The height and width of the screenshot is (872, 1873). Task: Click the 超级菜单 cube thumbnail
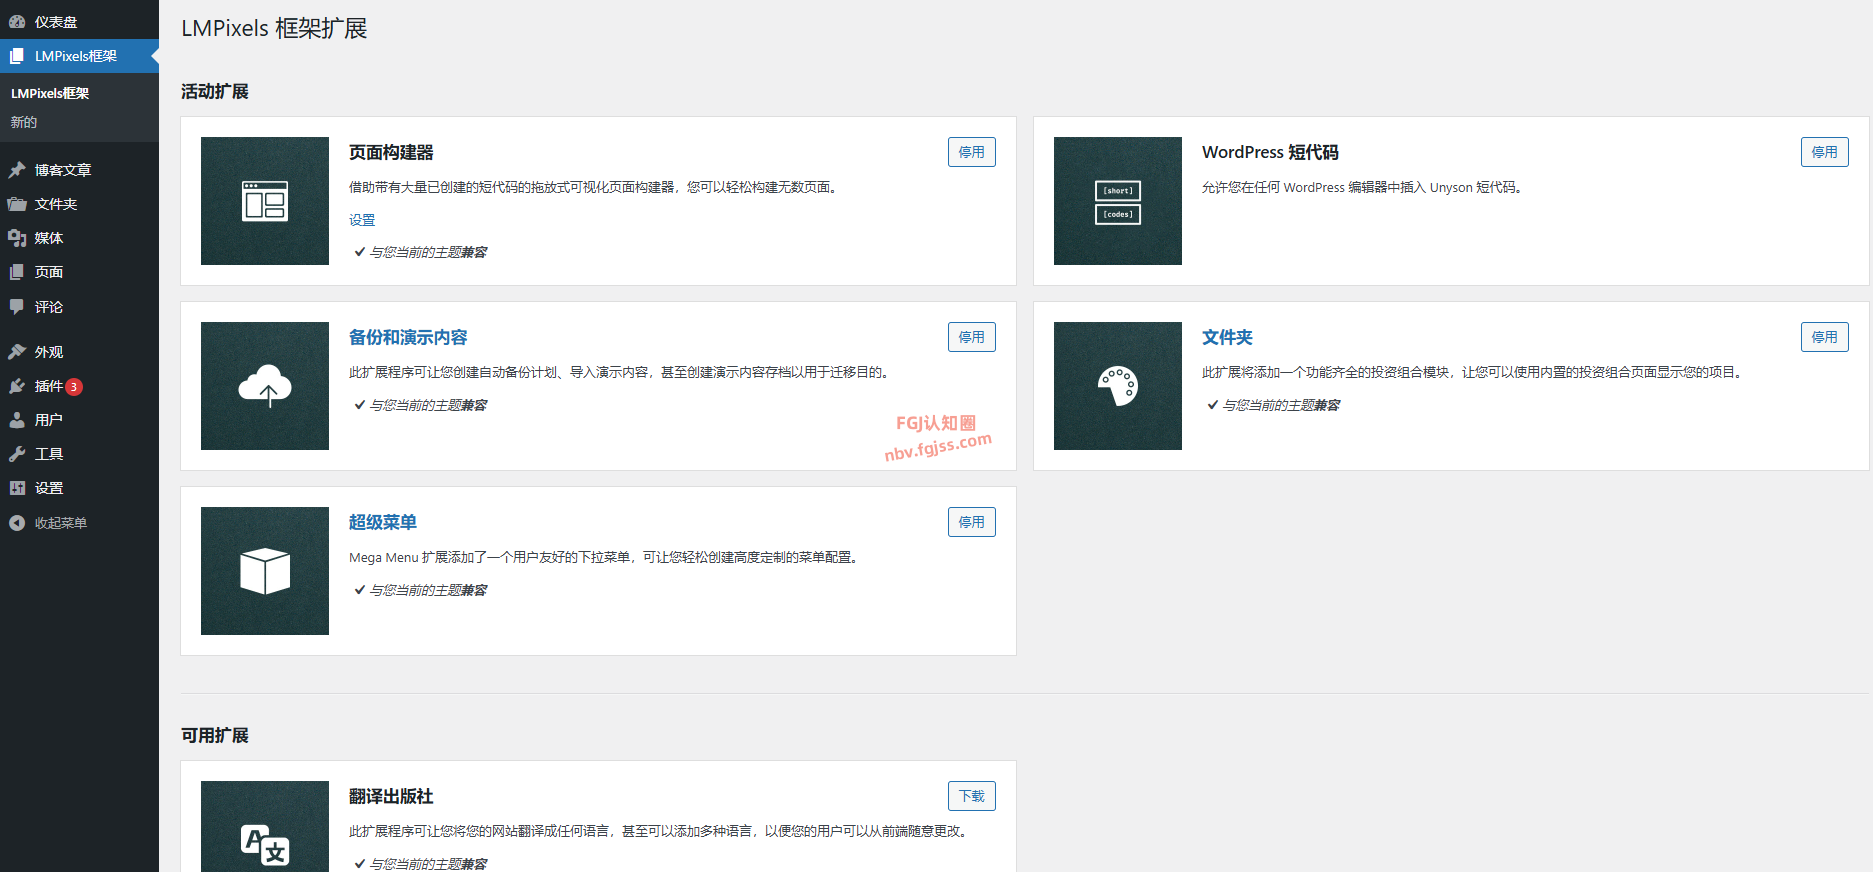265,571
